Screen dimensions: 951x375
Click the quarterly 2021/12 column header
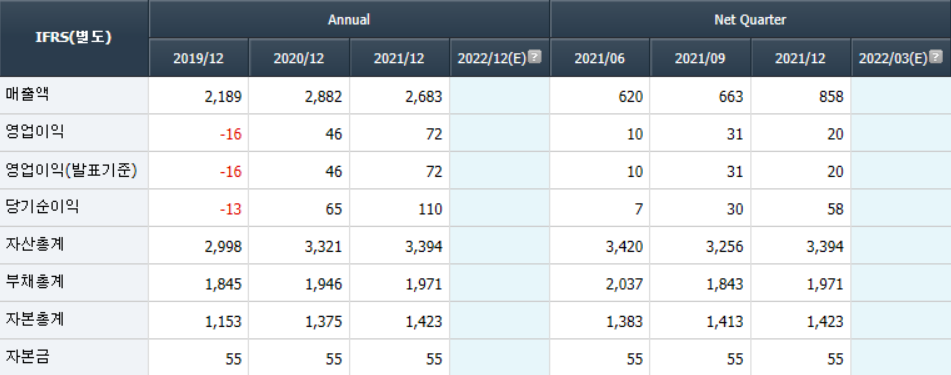(x=801, y=58)
